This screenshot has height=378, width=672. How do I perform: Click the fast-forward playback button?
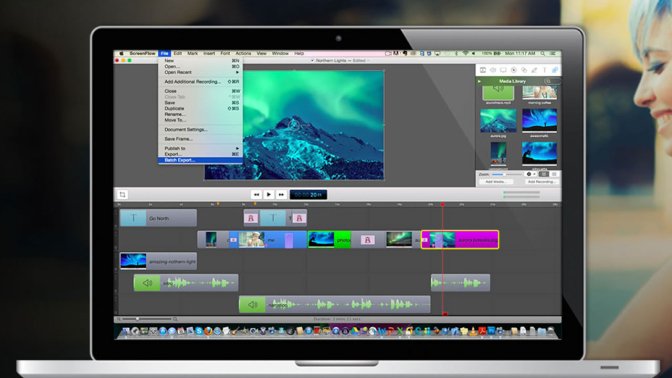pyautogui.click(x=281, y=195)
